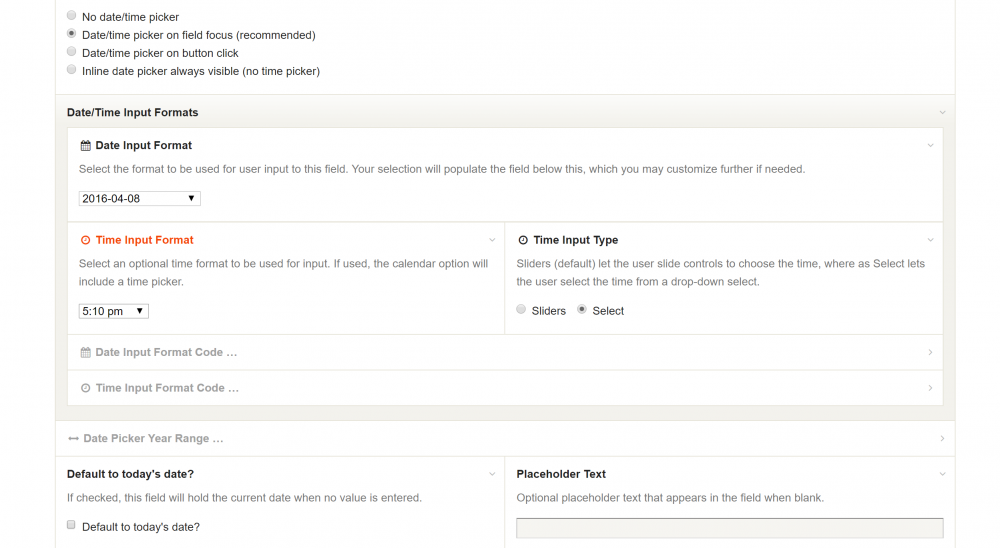1000x548 pixels.
Task: Select Date/time picker on button click
Action: 71,52
